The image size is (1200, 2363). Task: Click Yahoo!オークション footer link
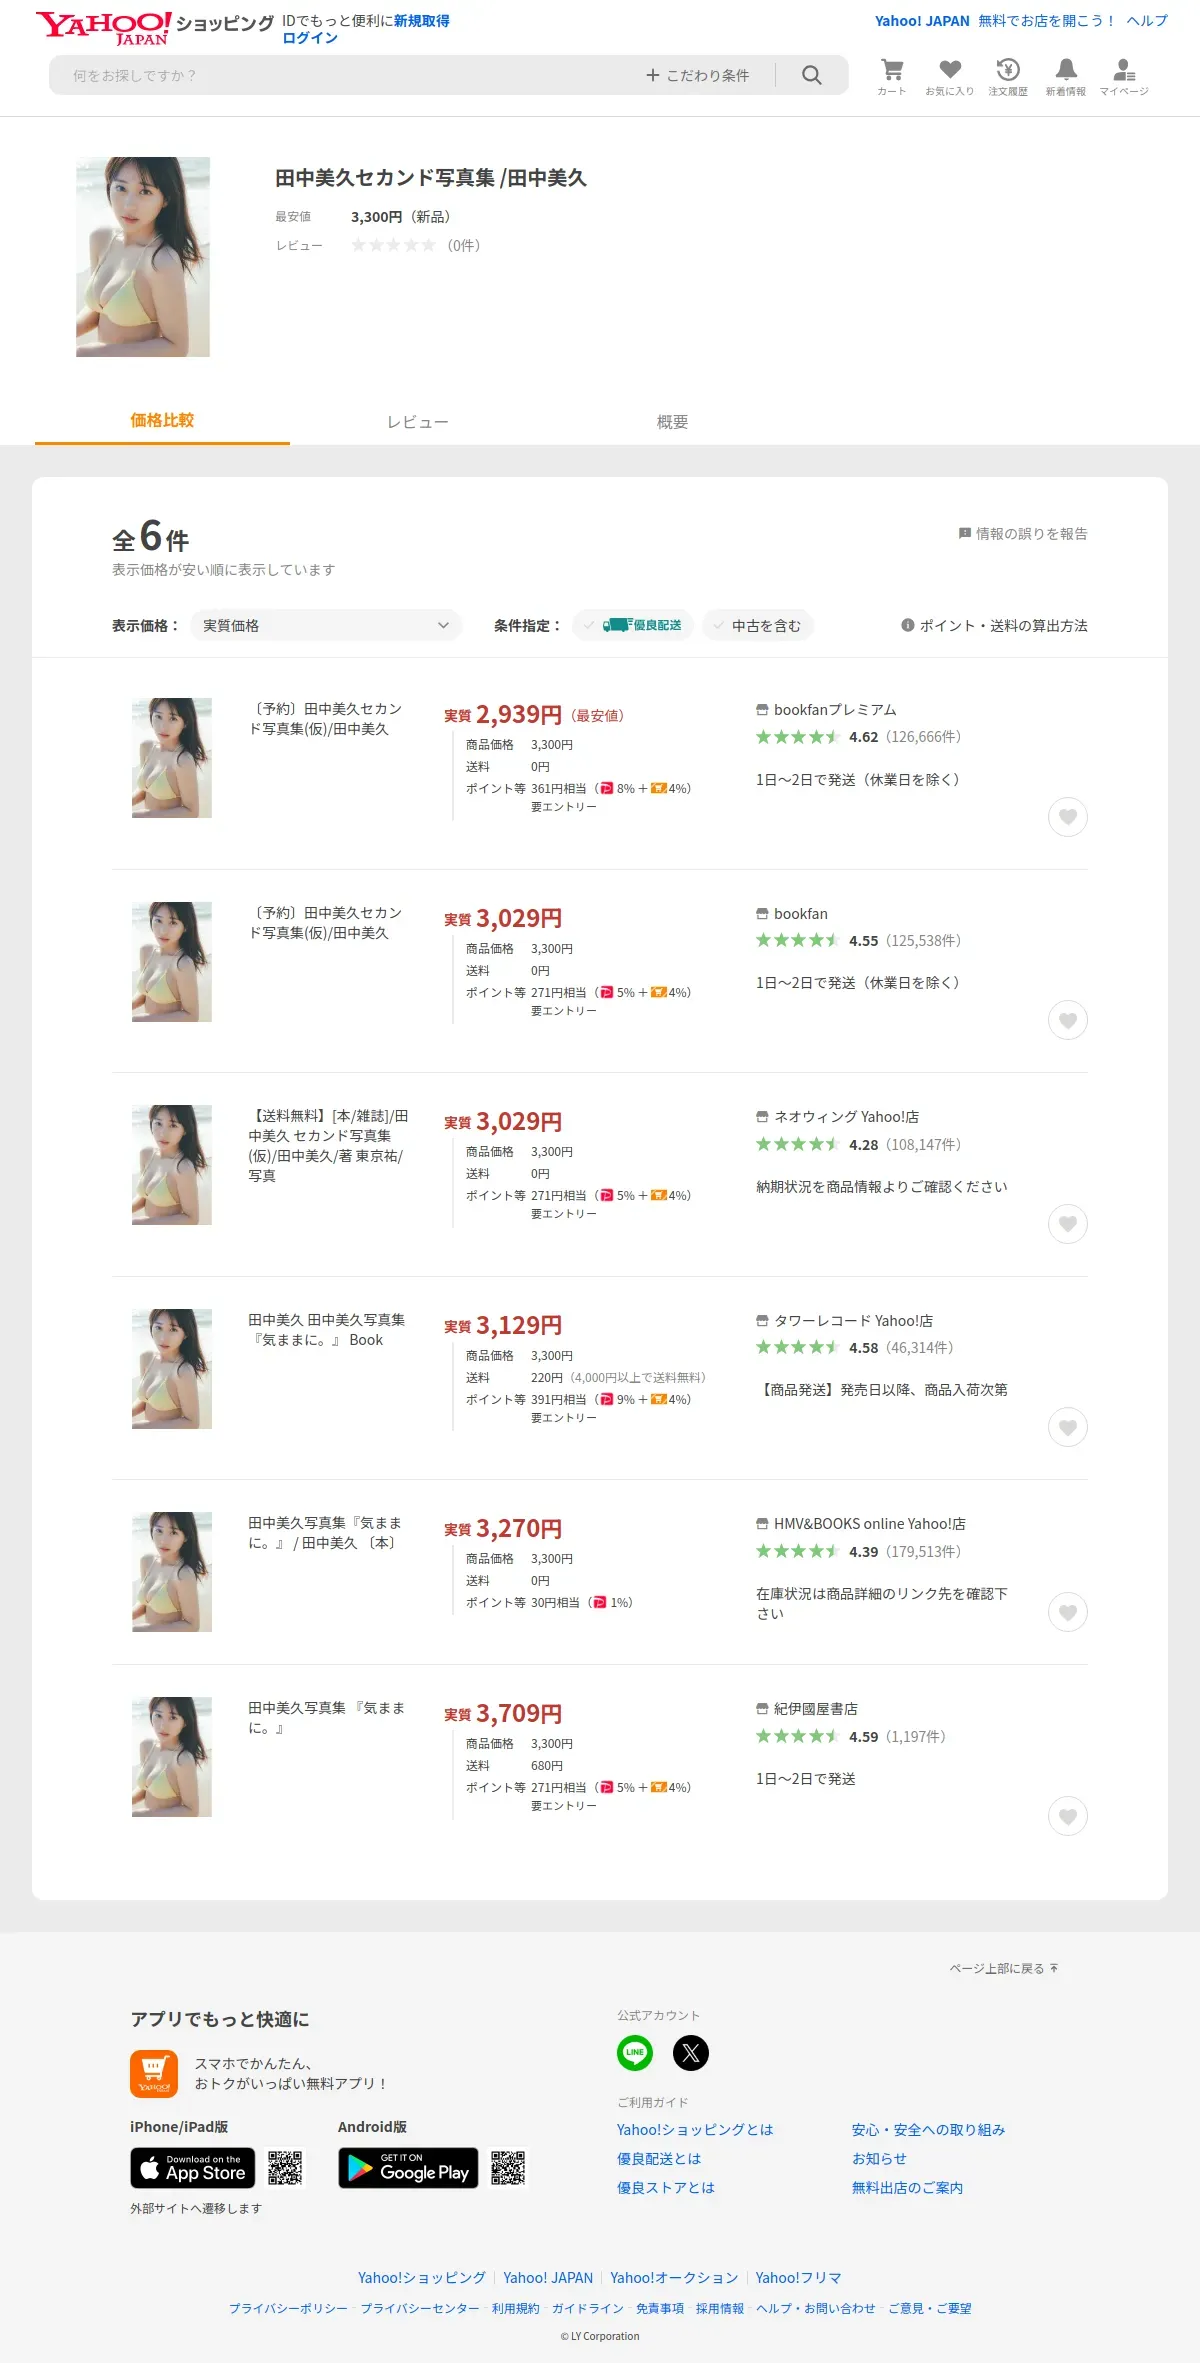(x=674, y=2278)
